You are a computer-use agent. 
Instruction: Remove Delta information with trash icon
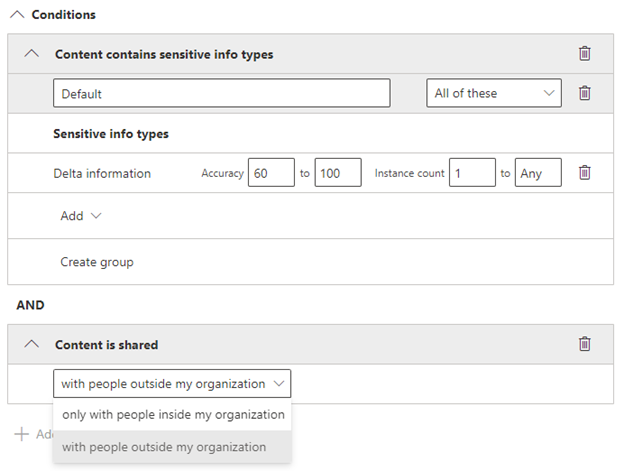pos(585,173)
